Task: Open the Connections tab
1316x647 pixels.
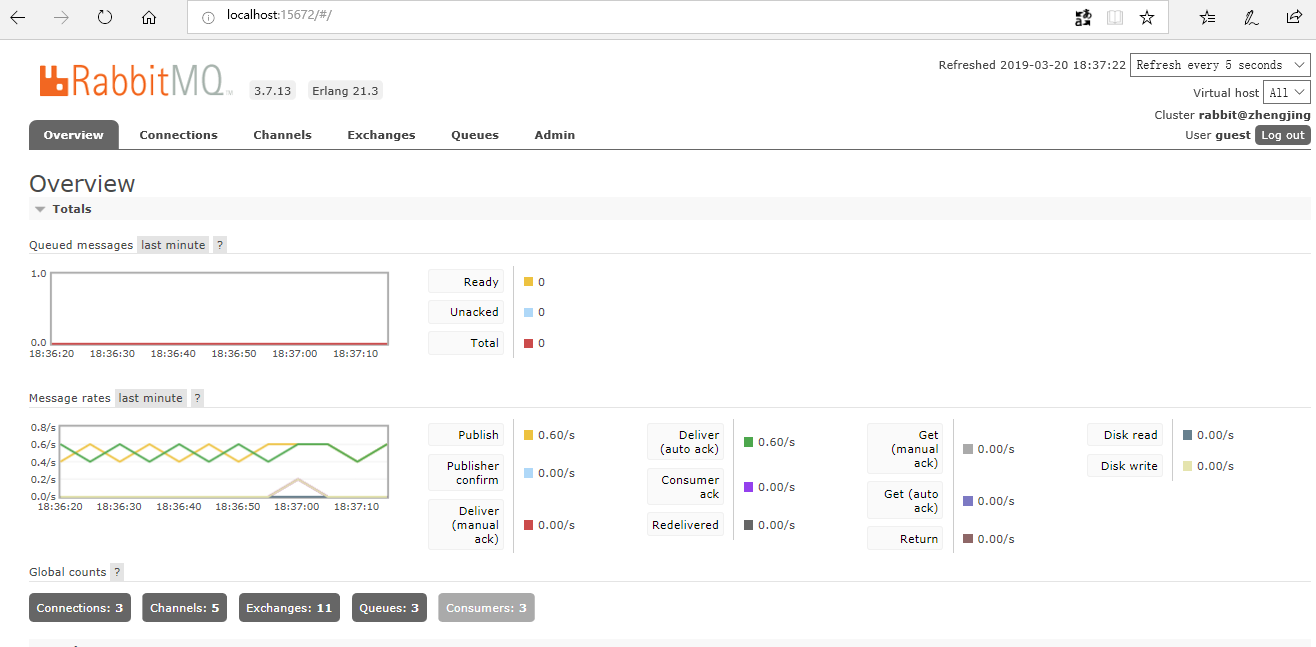Action: pyautogui.click(x=178, y=135)
